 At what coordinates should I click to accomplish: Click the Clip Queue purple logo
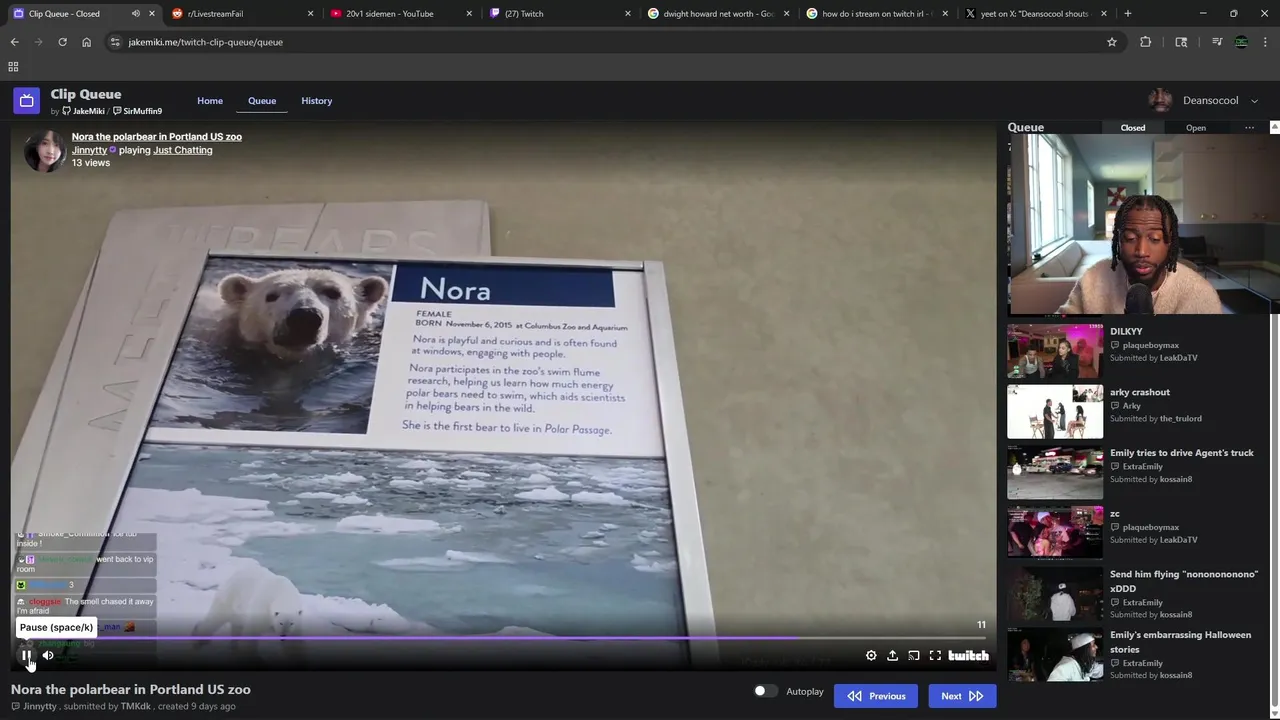[x=27, y=101]
